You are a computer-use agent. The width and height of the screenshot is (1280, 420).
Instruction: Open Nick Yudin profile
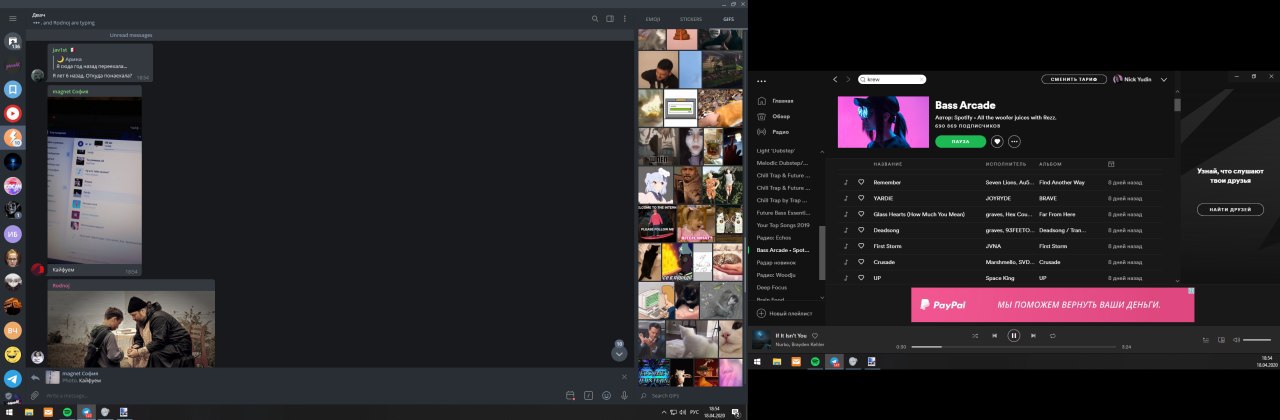pyautogui.click(x=1132, y=79)
